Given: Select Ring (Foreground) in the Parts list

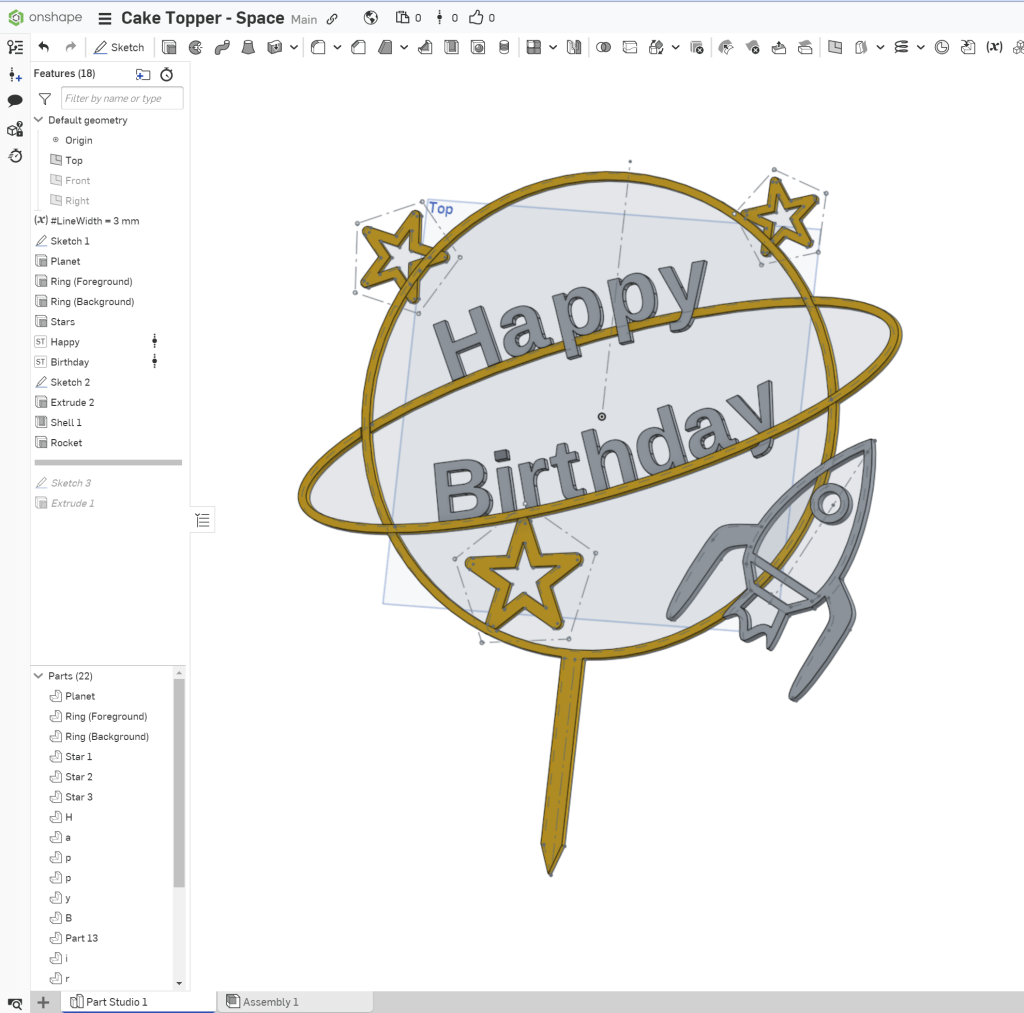Looking at the screenshot, I should pos(105,716).
